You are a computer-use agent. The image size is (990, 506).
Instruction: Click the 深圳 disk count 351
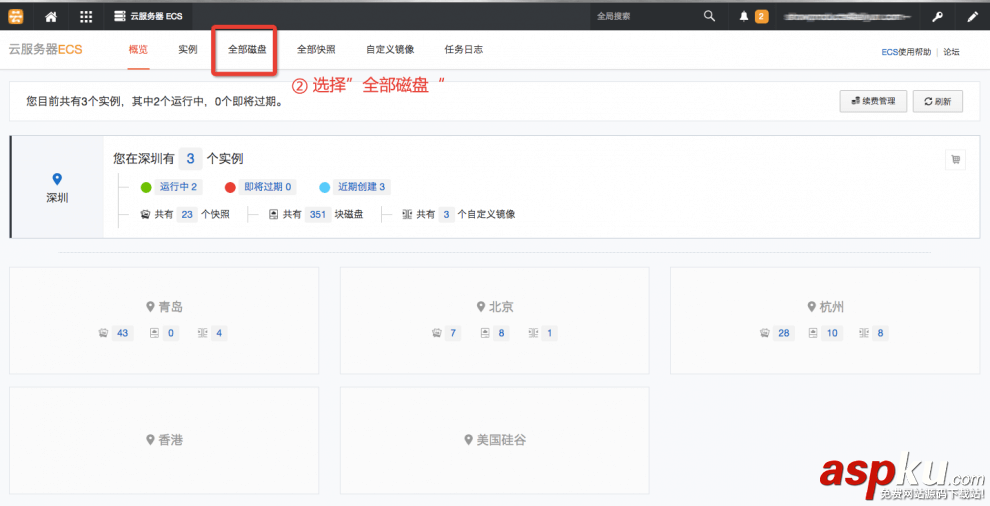point(318,215)
